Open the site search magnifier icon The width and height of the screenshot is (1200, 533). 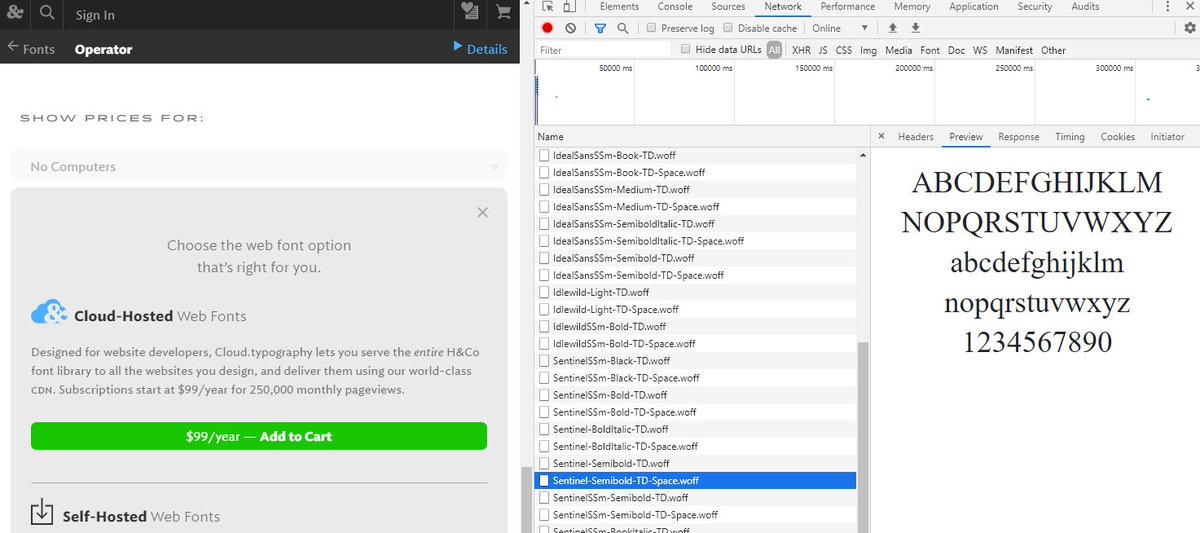coord(48,13)
